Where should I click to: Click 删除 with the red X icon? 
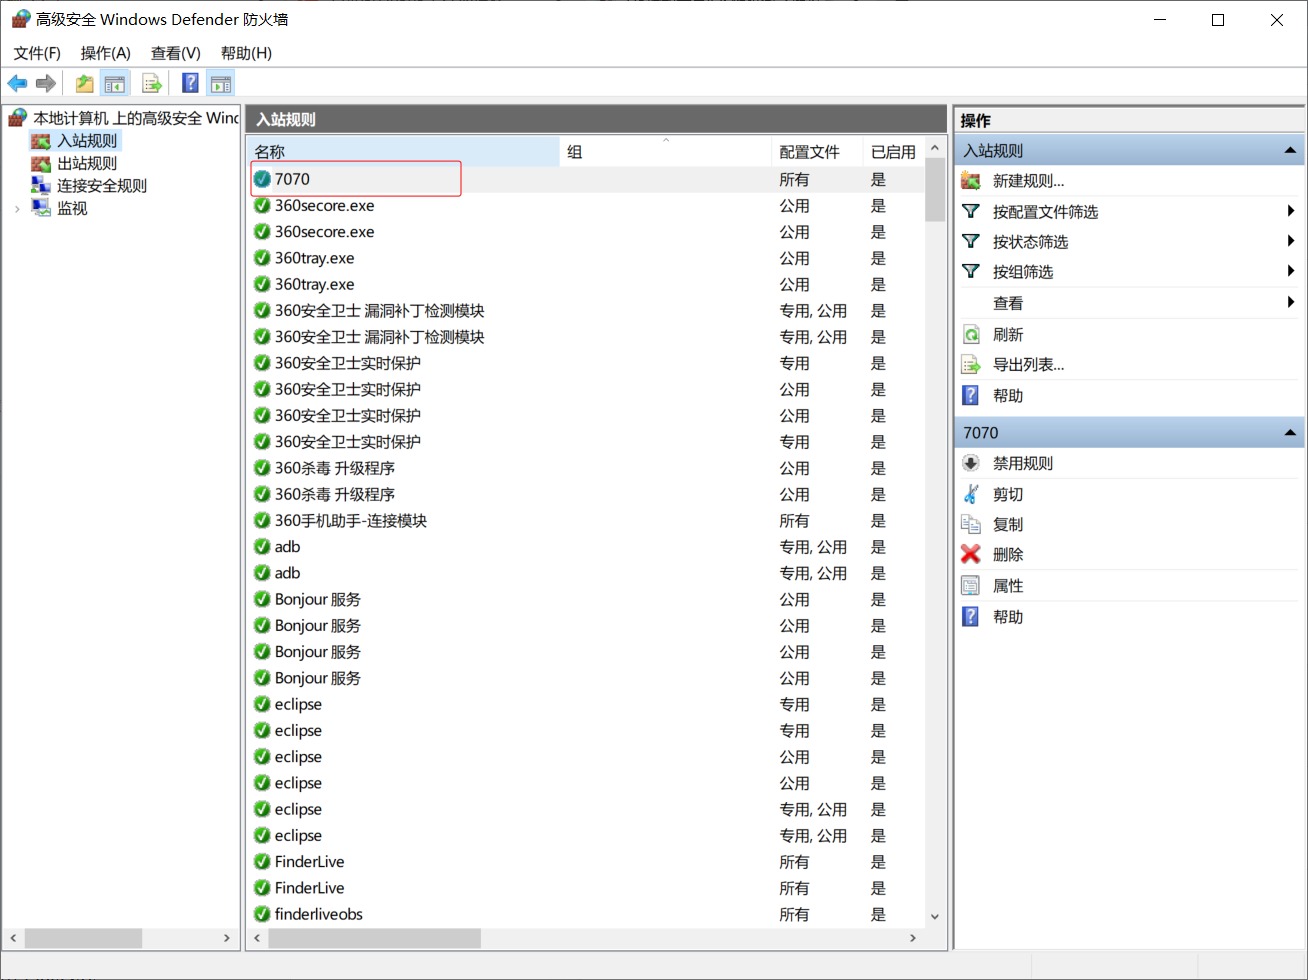1008,555
